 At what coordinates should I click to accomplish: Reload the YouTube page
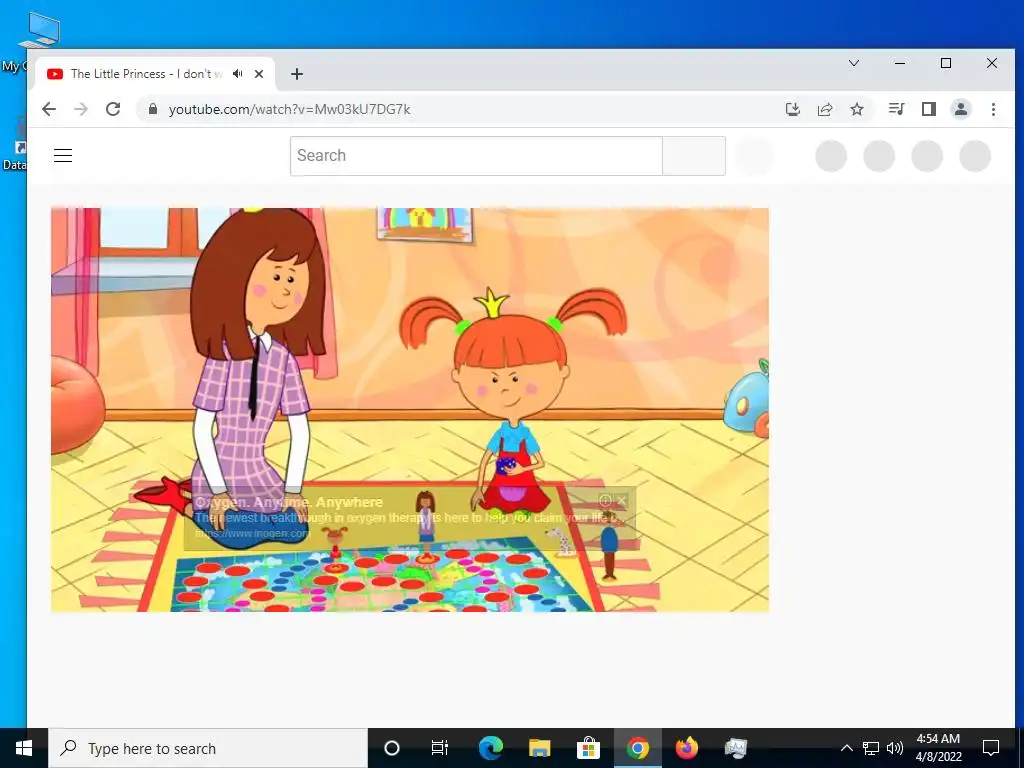pos(113,109)
